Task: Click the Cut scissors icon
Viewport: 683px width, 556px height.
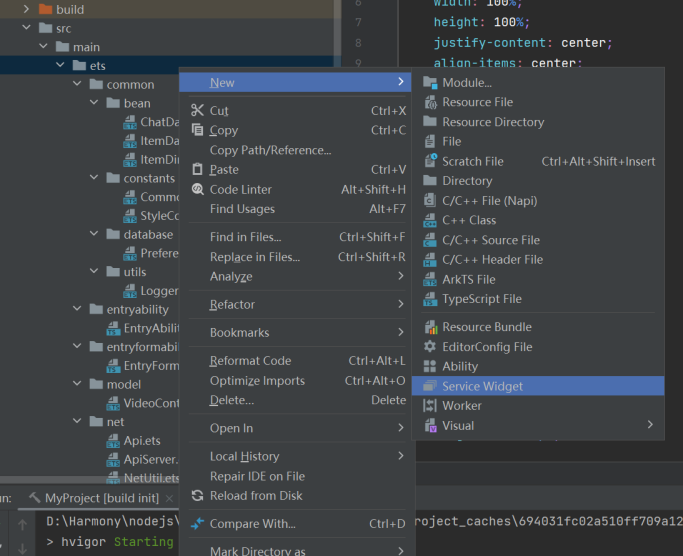Action: tap(197, 110)
